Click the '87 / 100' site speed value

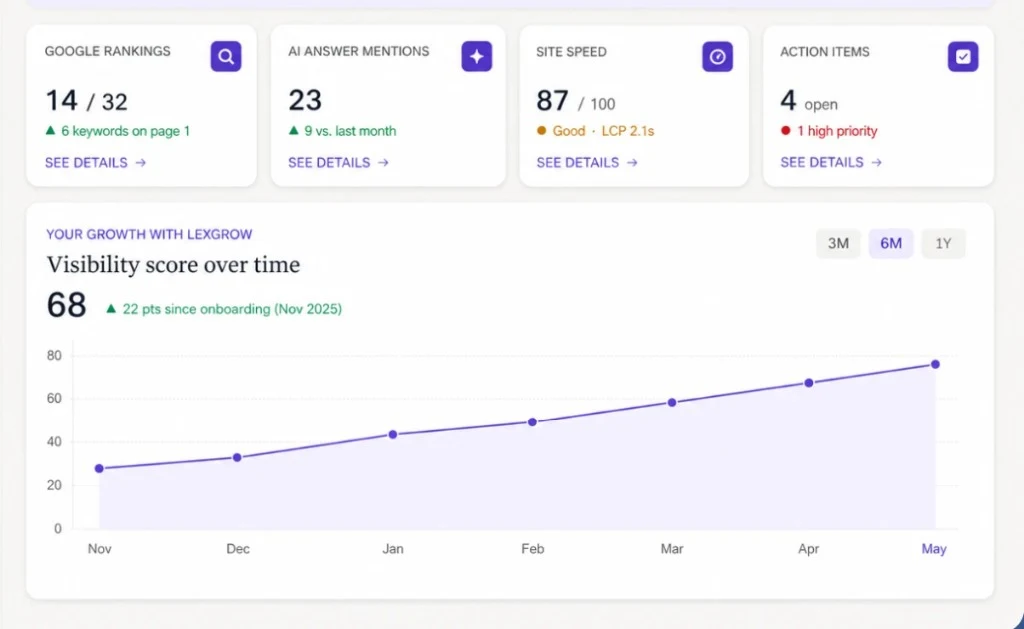[x=575, y=101]
